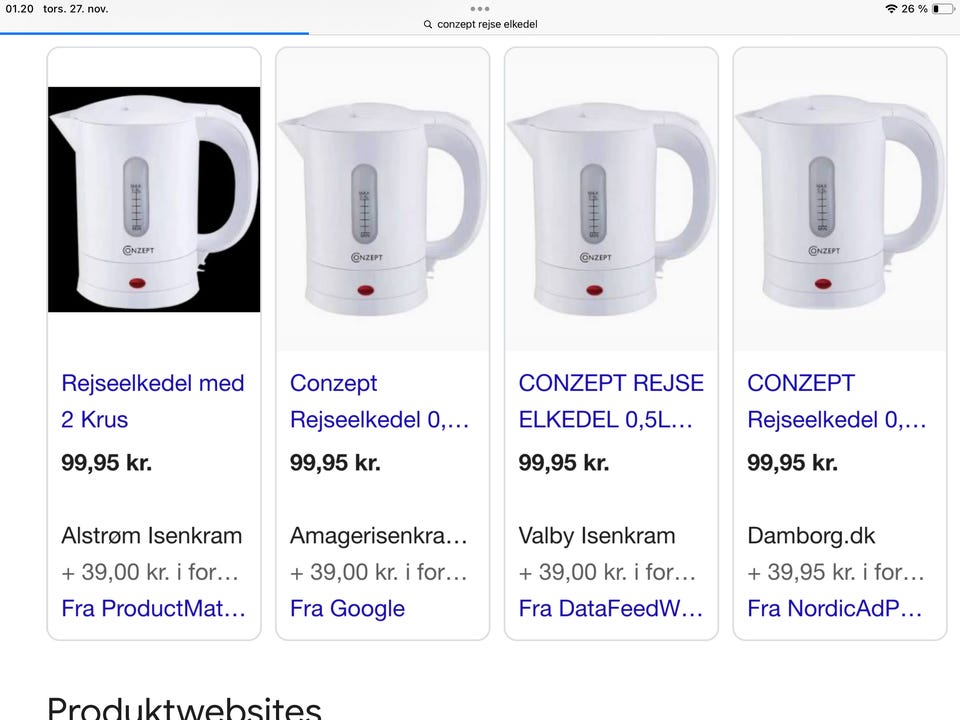960x720 pixels.
Task: Tap the search magnifier icon in address bar
Action: (427, 24)
